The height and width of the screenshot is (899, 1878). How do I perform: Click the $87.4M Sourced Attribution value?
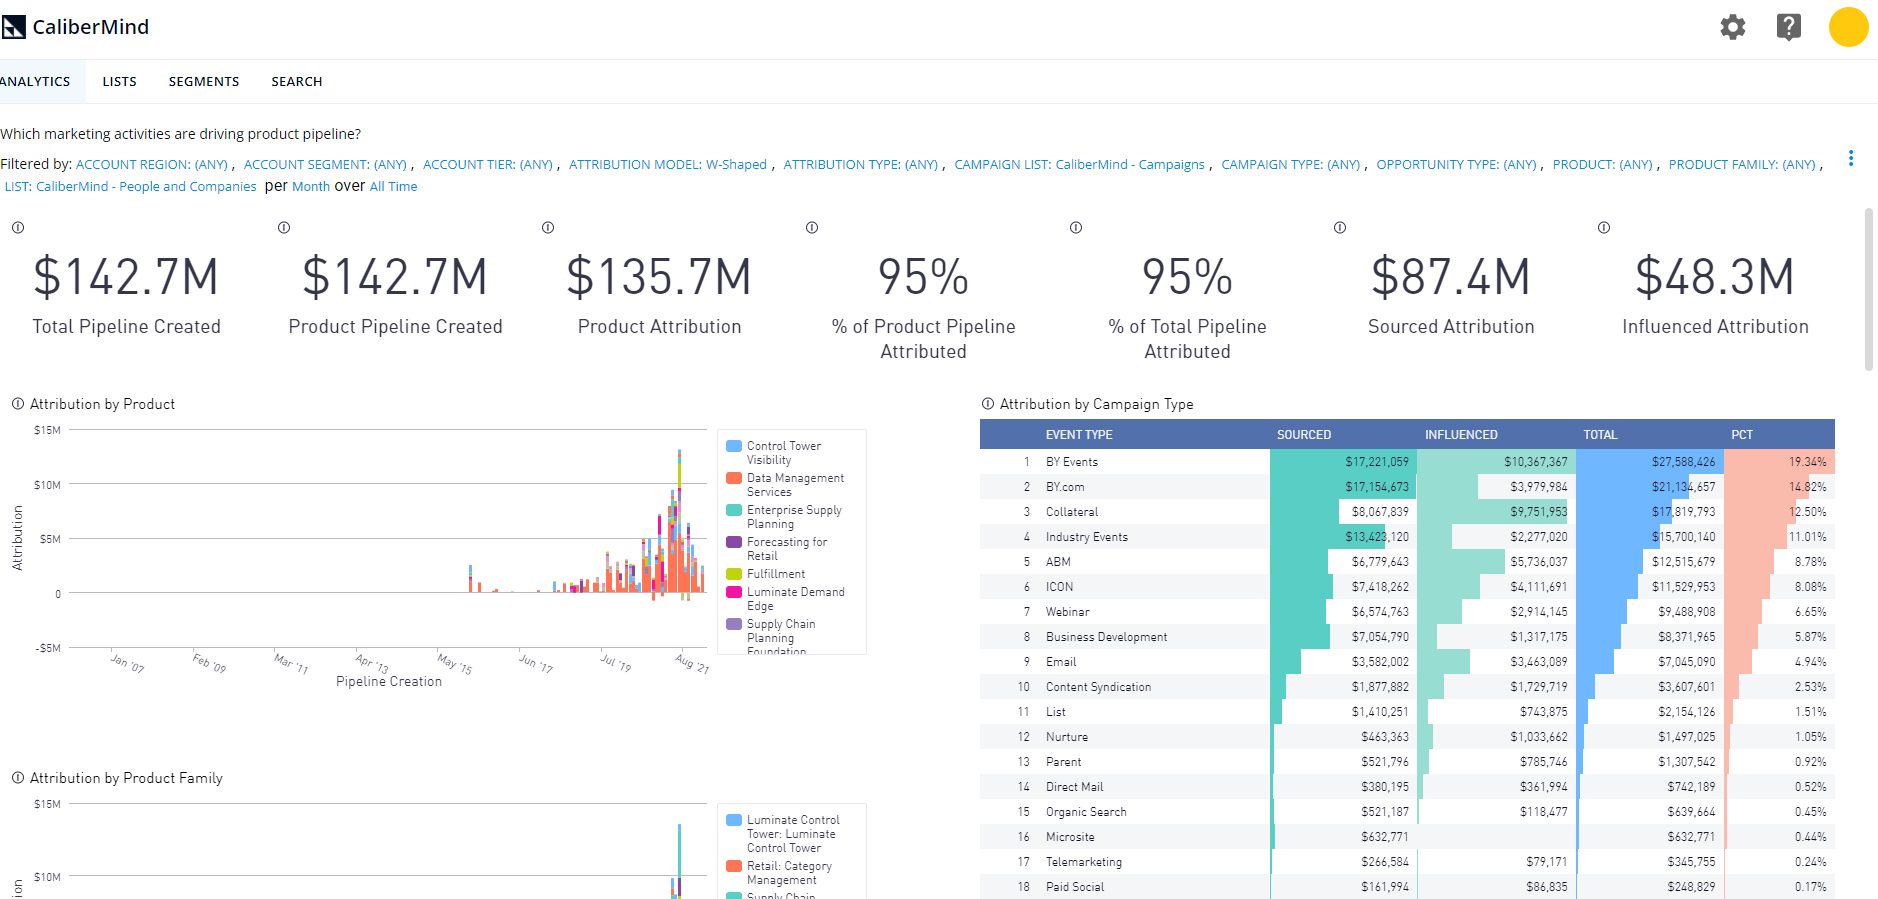click(x=1451, y=277)
